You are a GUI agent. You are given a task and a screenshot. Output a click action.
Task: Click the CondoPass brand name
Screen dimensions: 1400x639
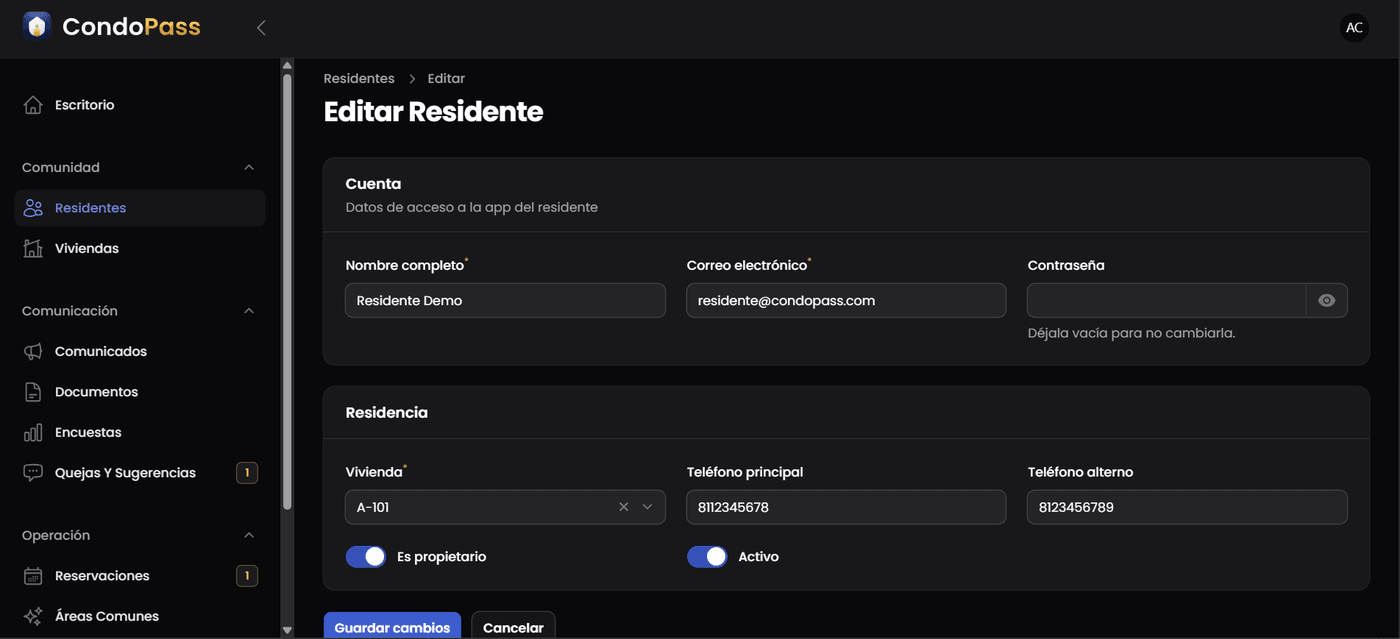(x=131, y=27)
